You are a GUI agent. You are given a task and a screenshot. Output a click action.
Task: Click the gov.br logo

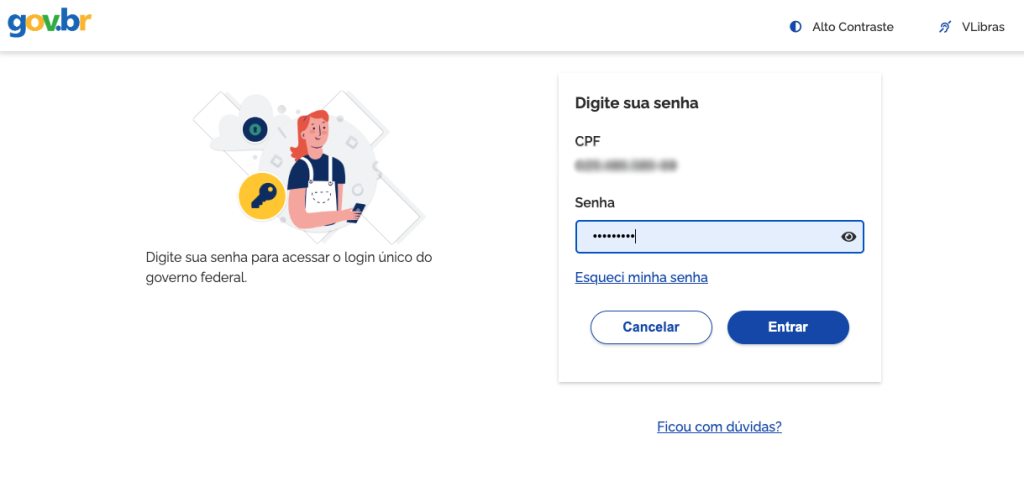coord(50,22)
